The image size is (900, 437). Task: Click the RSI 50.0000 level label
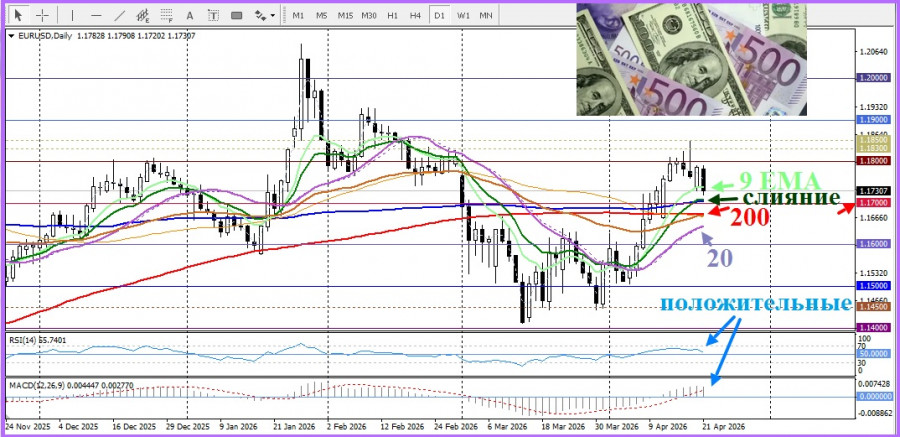click(874, 354)
